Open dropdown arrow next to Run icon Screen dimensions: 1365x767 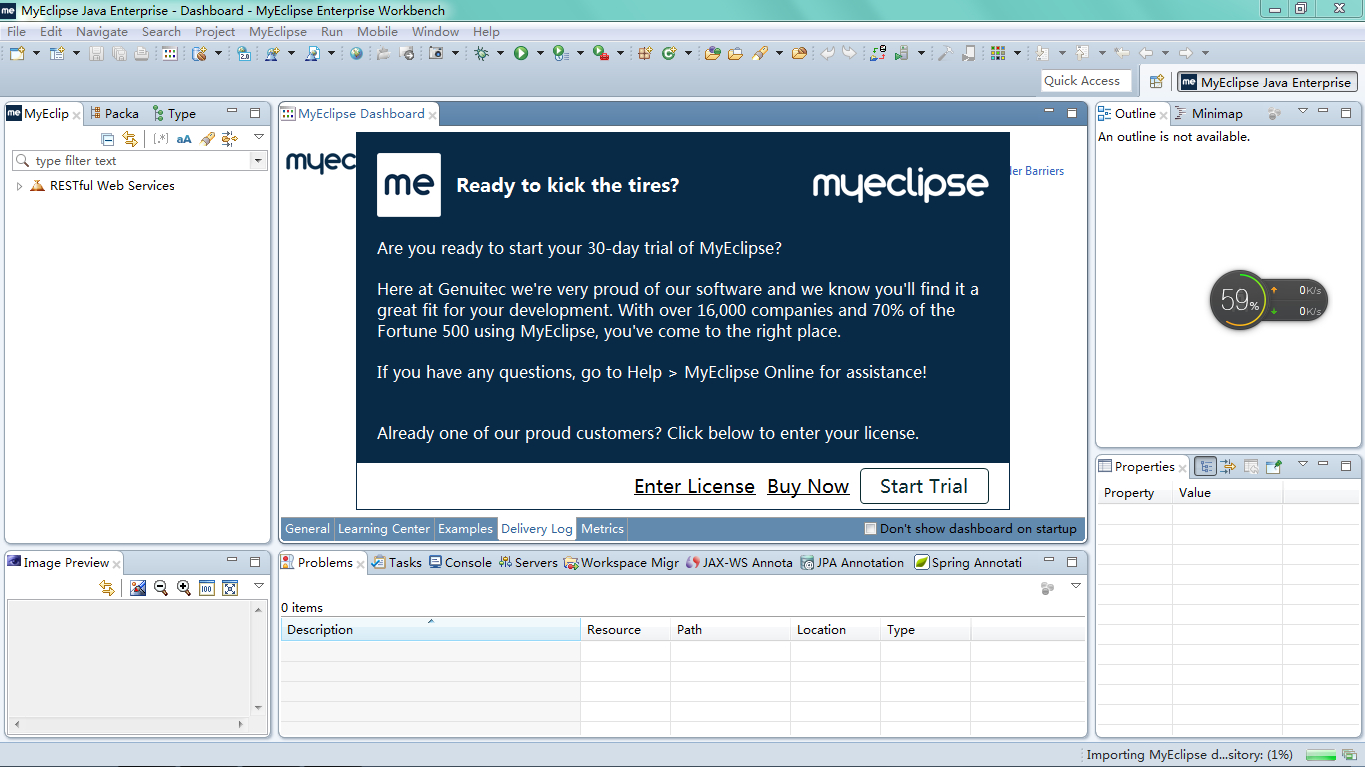(x=540, y=53)
